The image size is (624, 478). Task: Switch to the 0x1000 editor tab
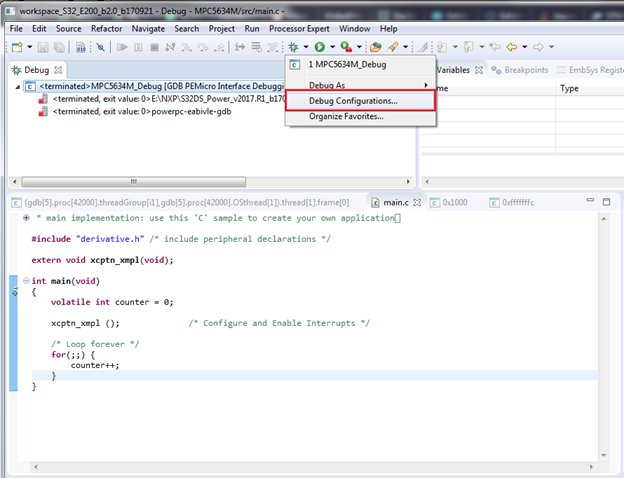450,203
